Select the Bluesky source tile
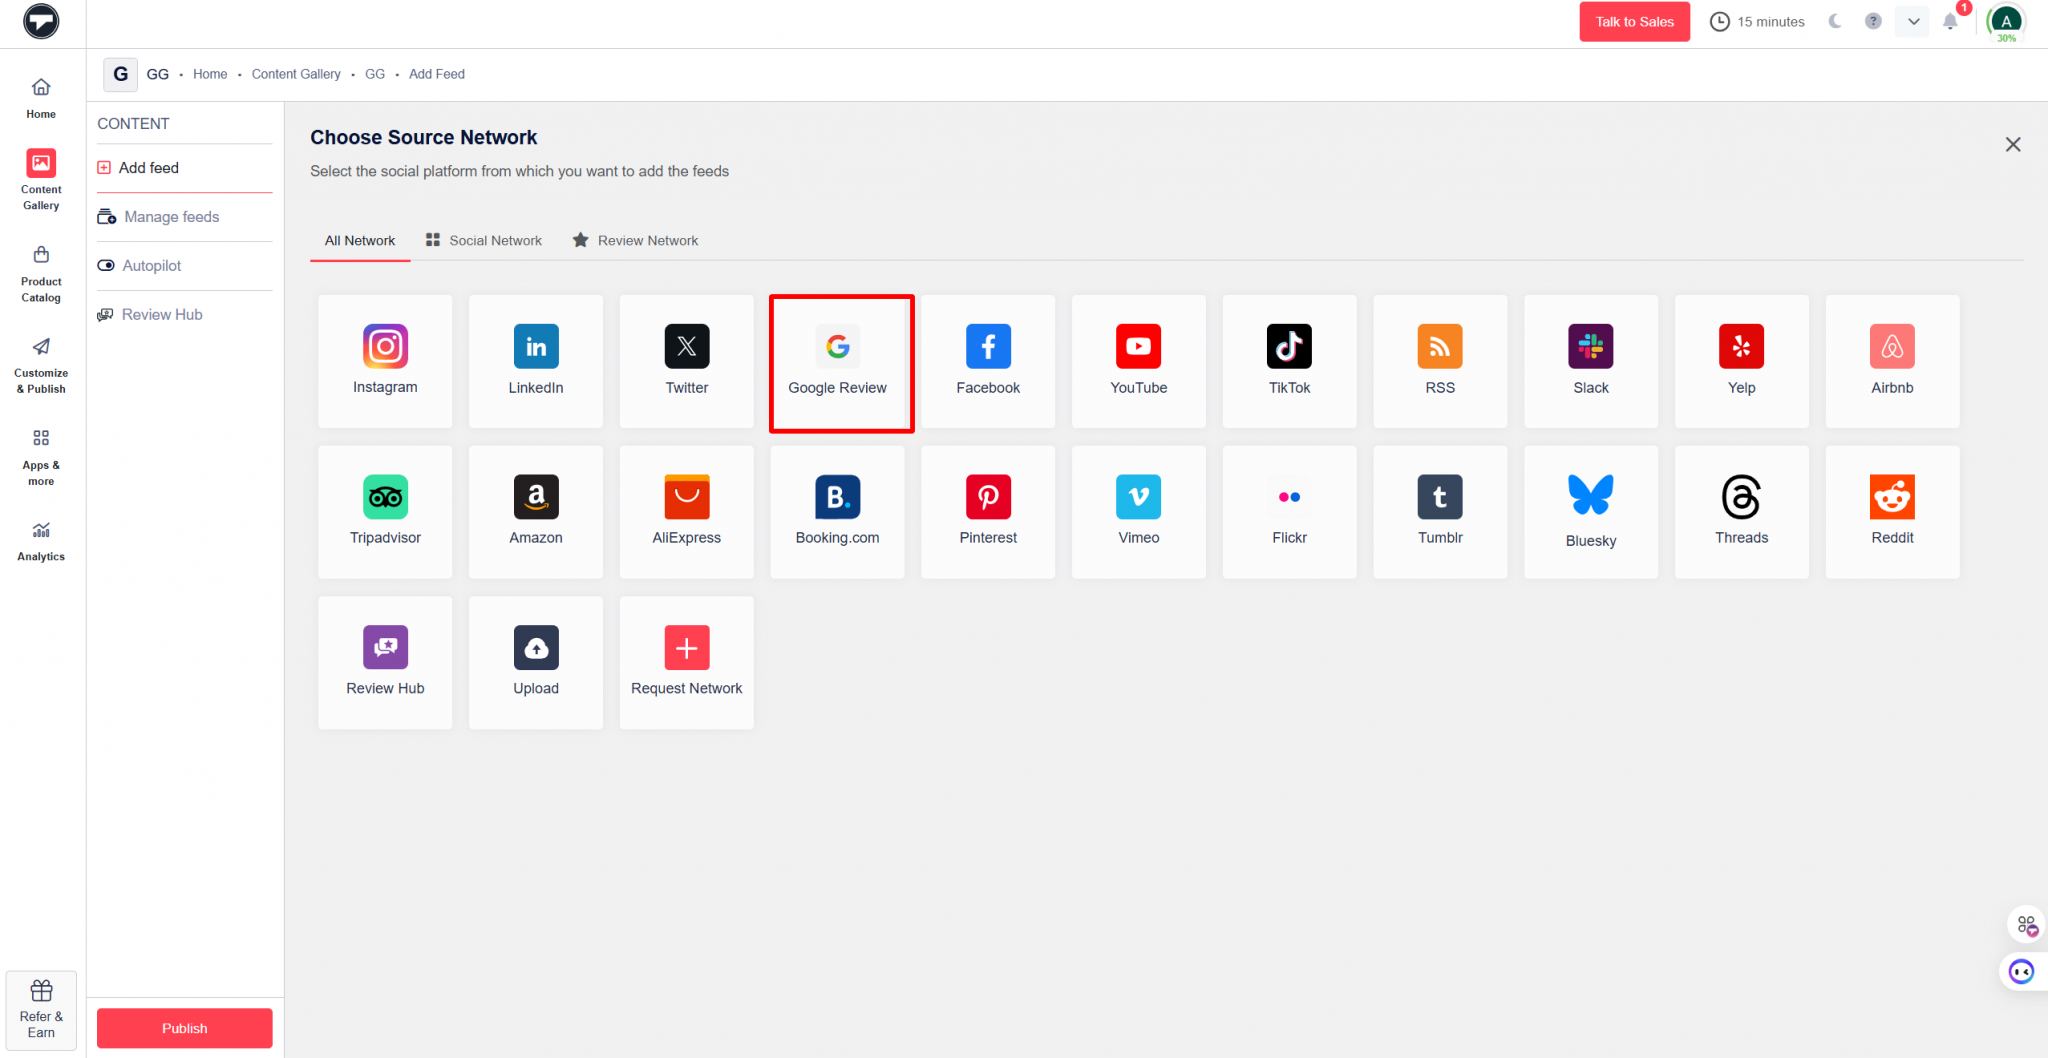 pos(1590,511)
